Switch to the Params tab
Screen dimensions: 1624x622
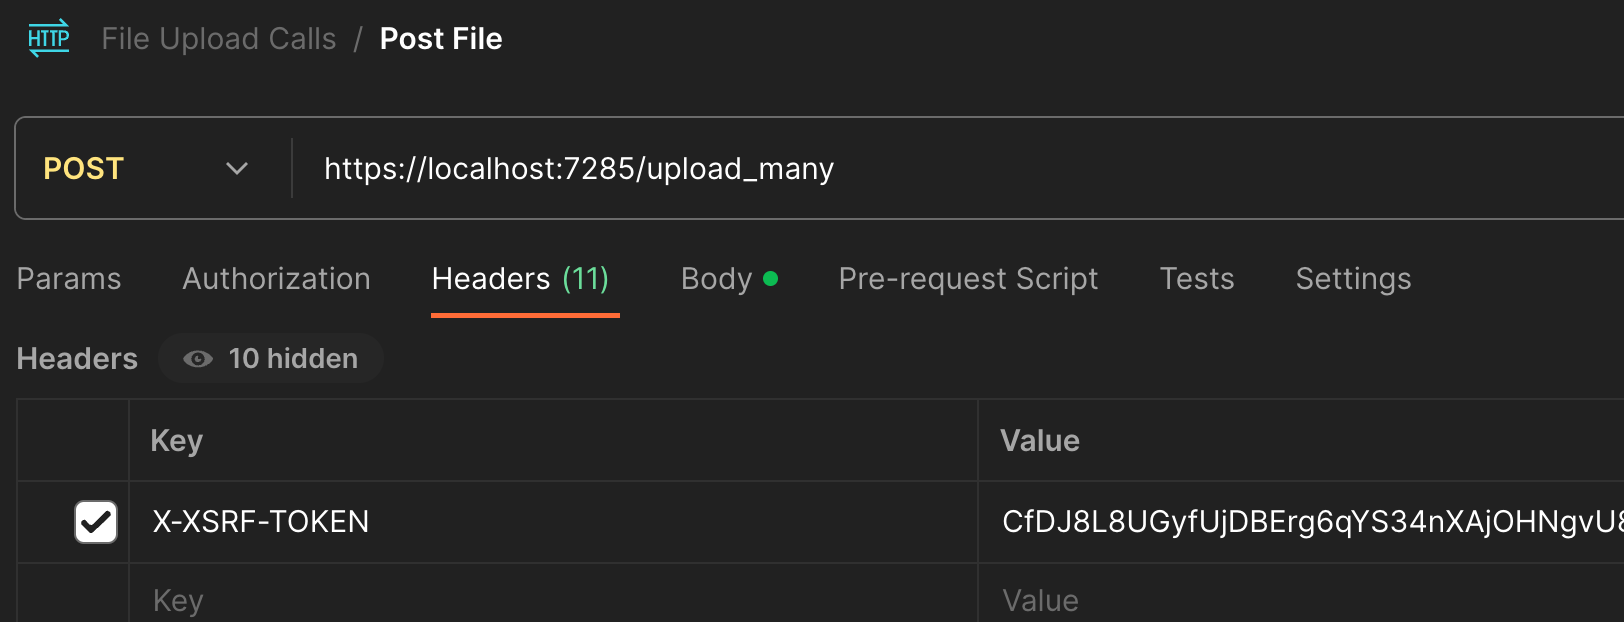click(69, 279)
